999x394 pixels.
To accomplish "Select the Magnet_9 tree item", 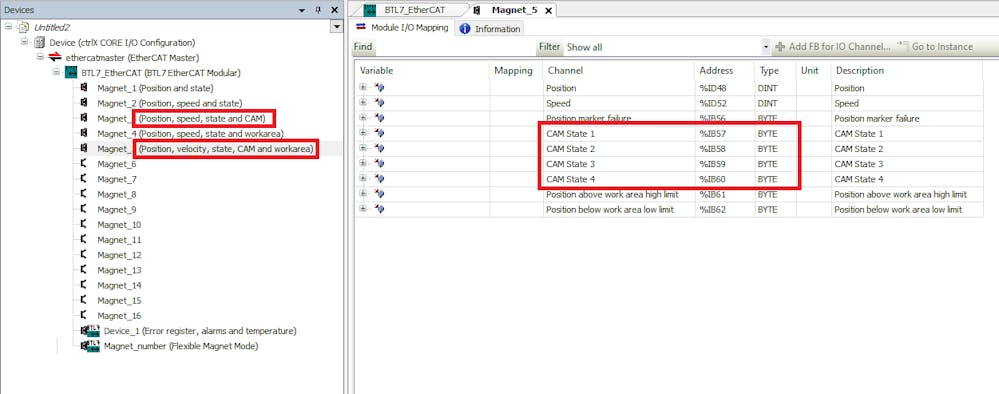I will 117,210.
